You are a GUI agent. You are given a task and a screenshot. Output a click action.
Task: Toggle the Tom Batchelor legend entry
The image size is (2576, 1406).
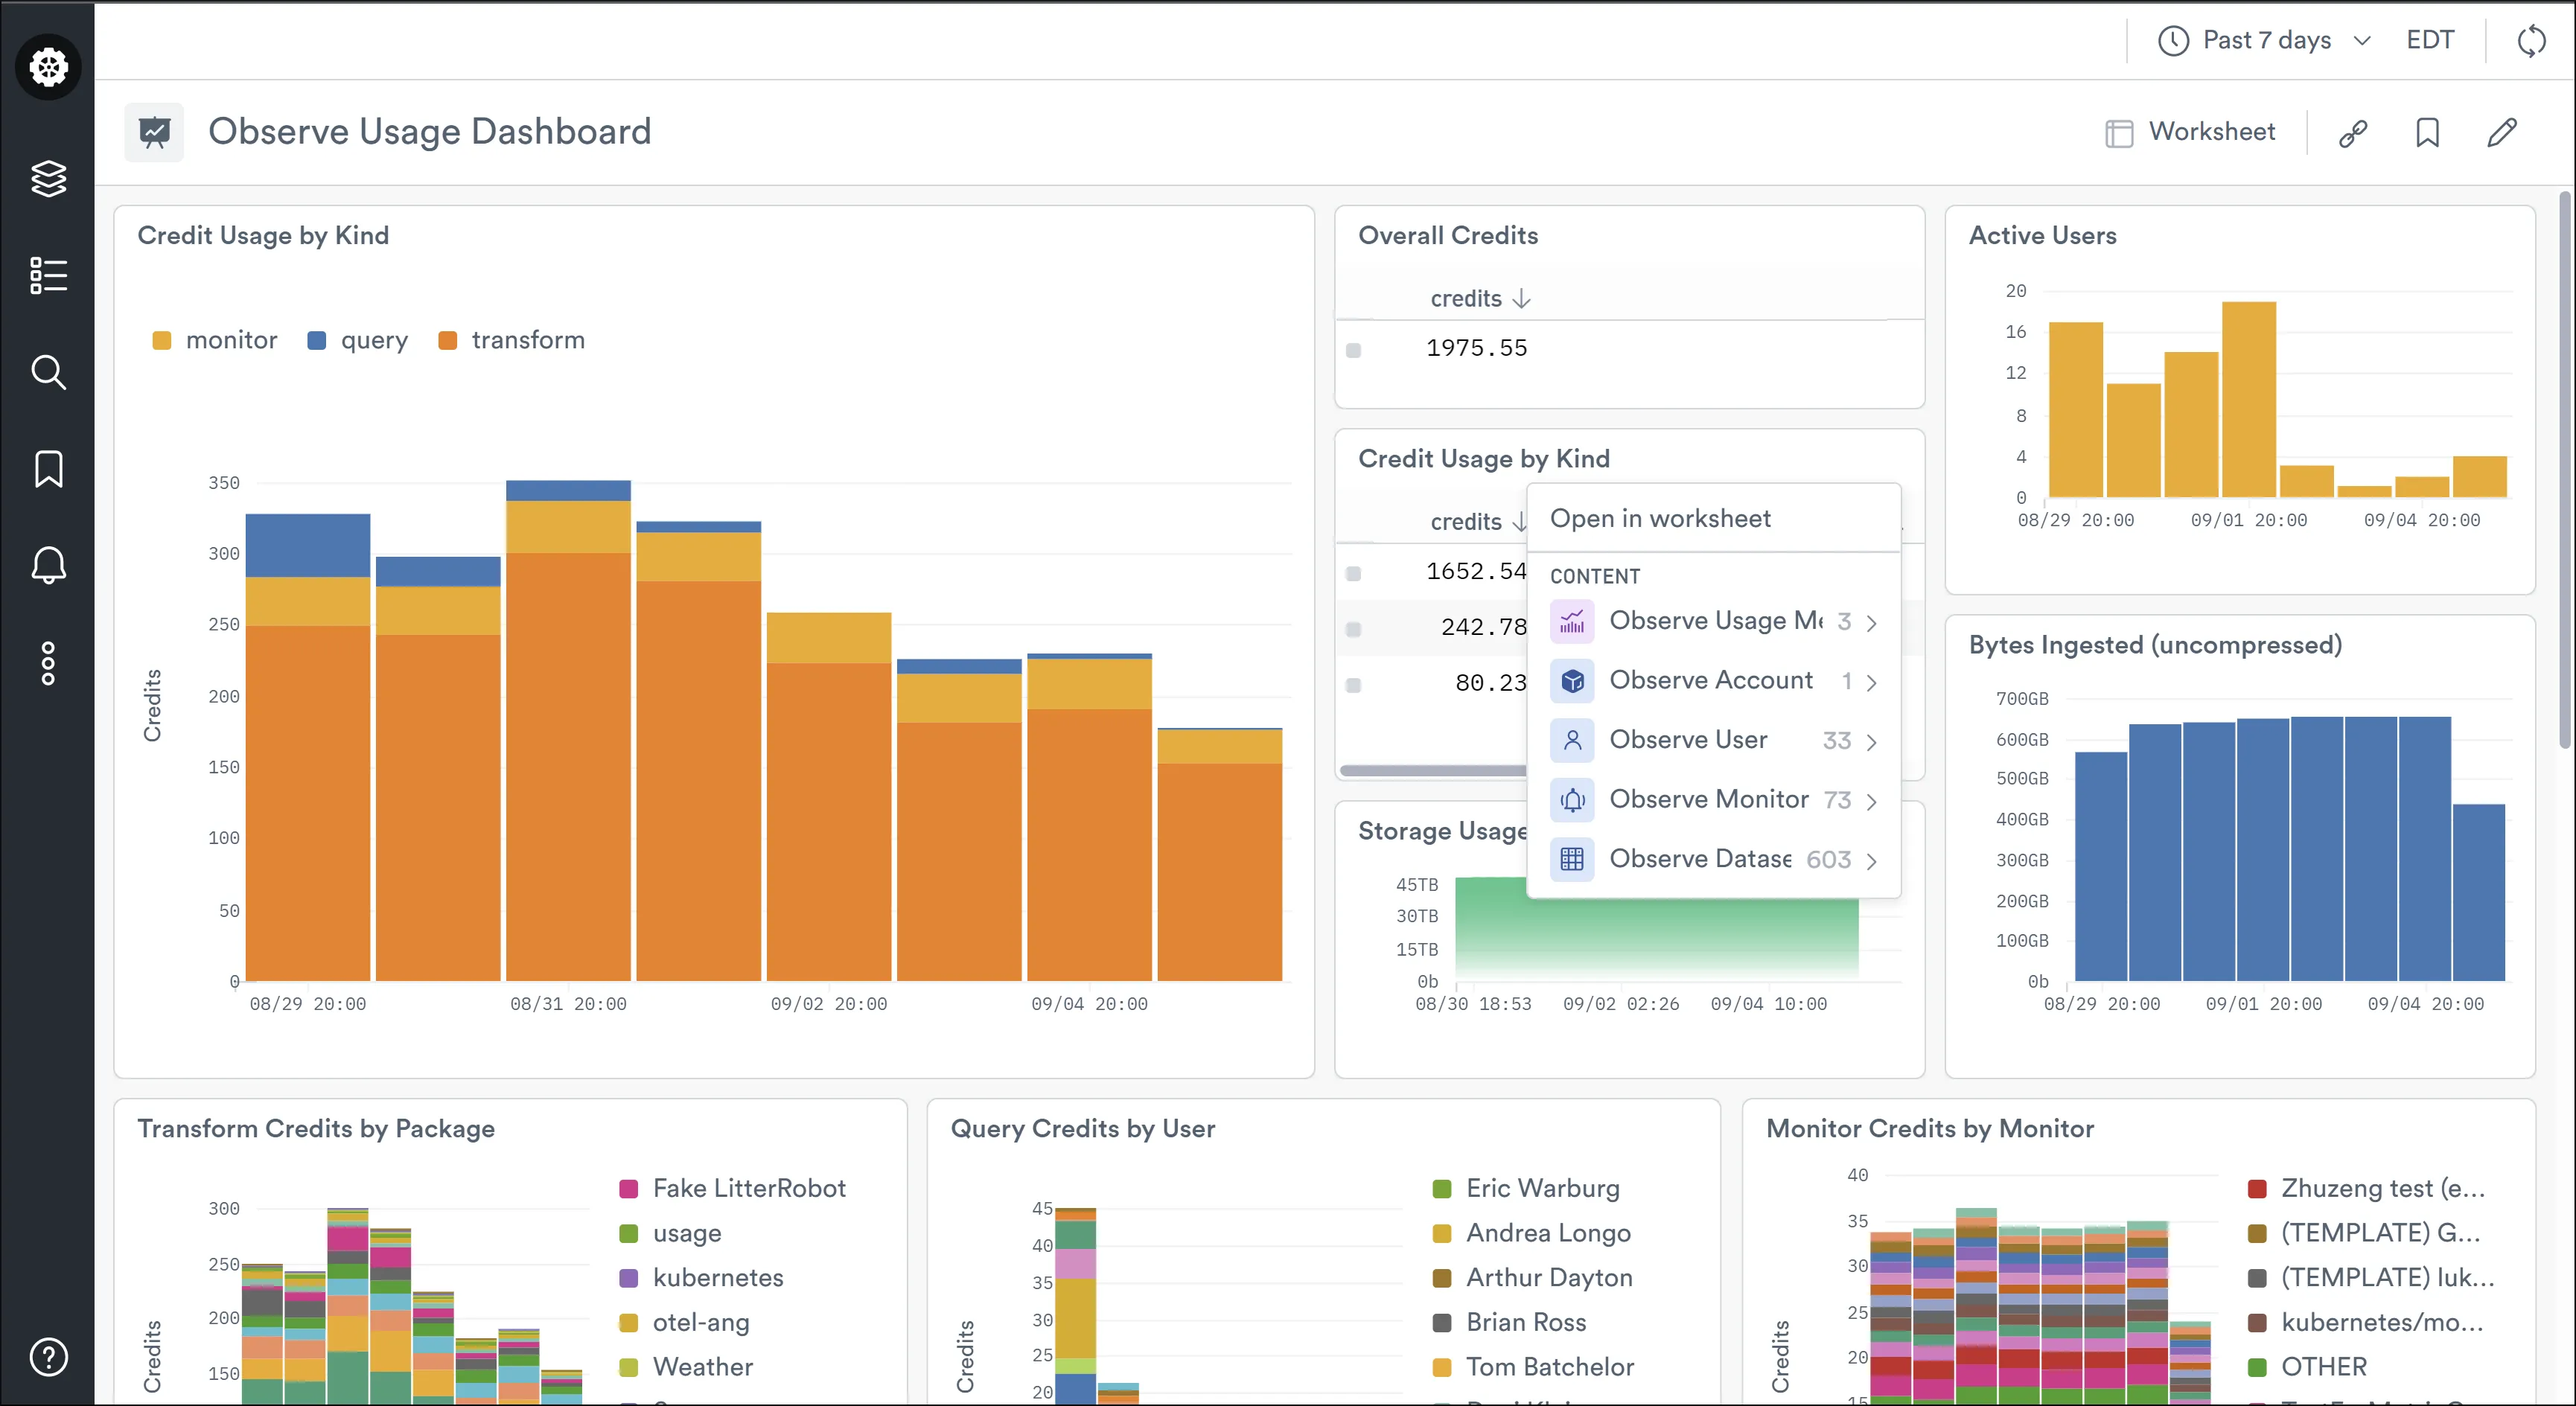1534,1367
